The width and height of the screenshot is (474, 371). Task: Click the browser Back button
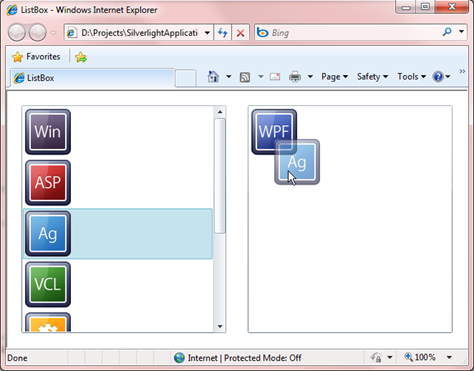pyautogui.click(x=17, y=33)
